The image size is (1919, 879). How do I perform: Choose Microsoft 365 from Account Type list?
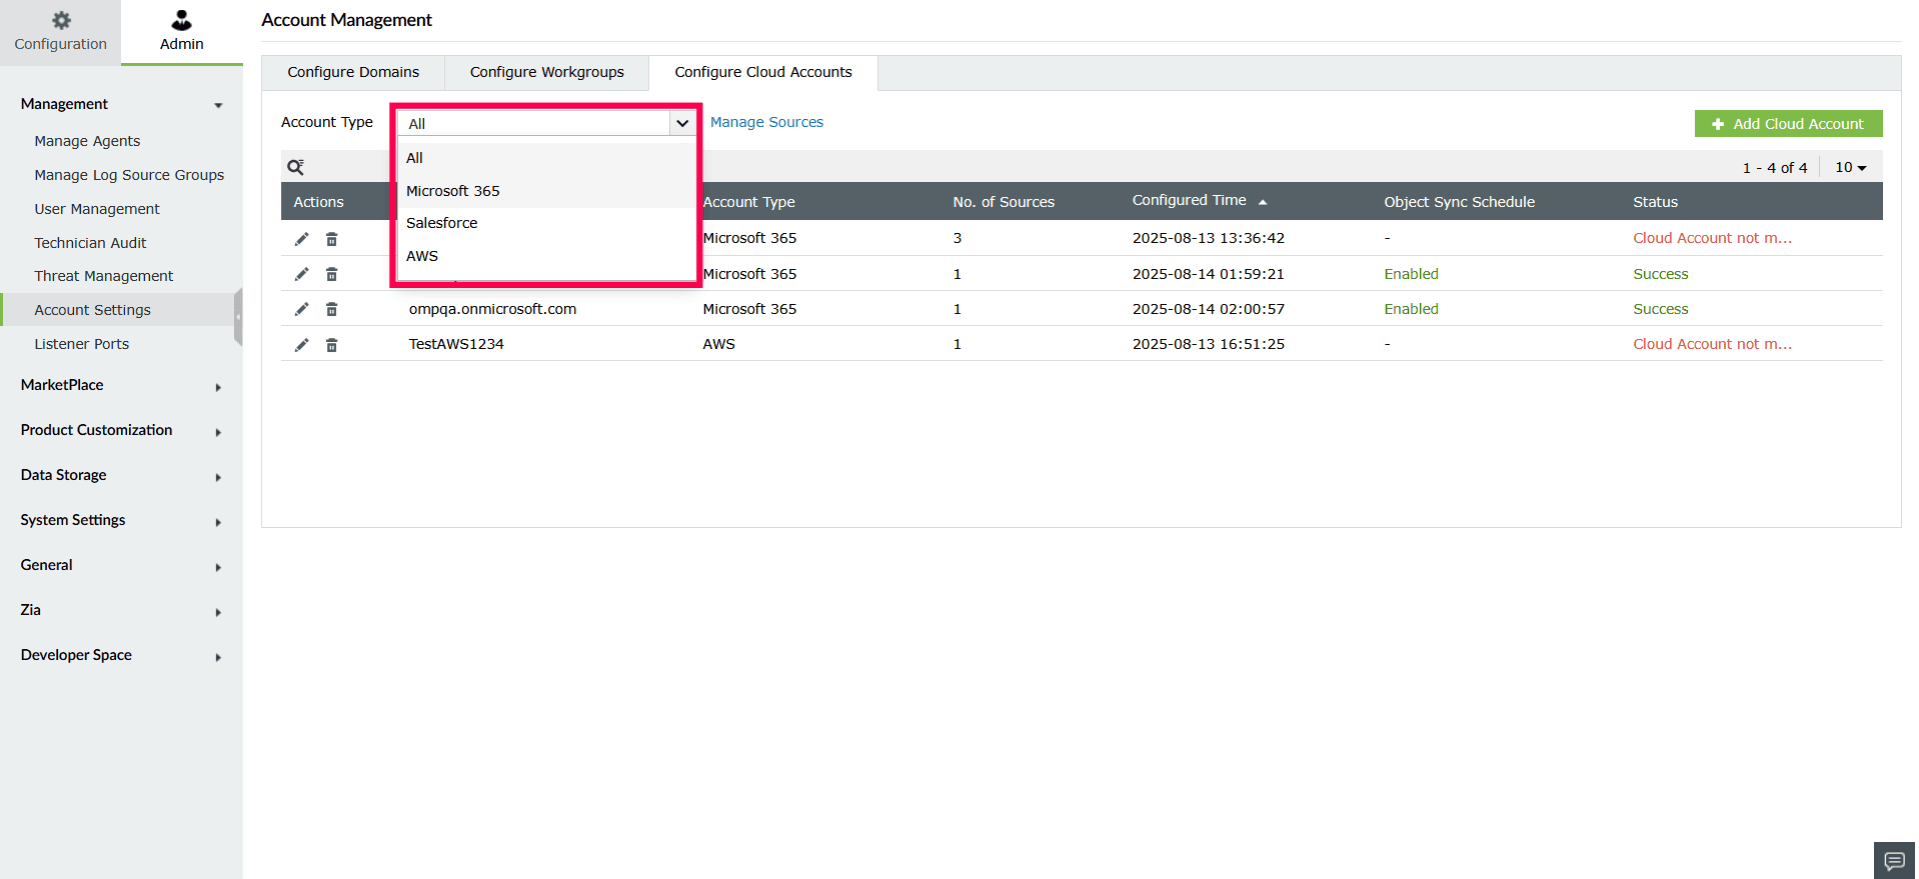pos(546,191)
